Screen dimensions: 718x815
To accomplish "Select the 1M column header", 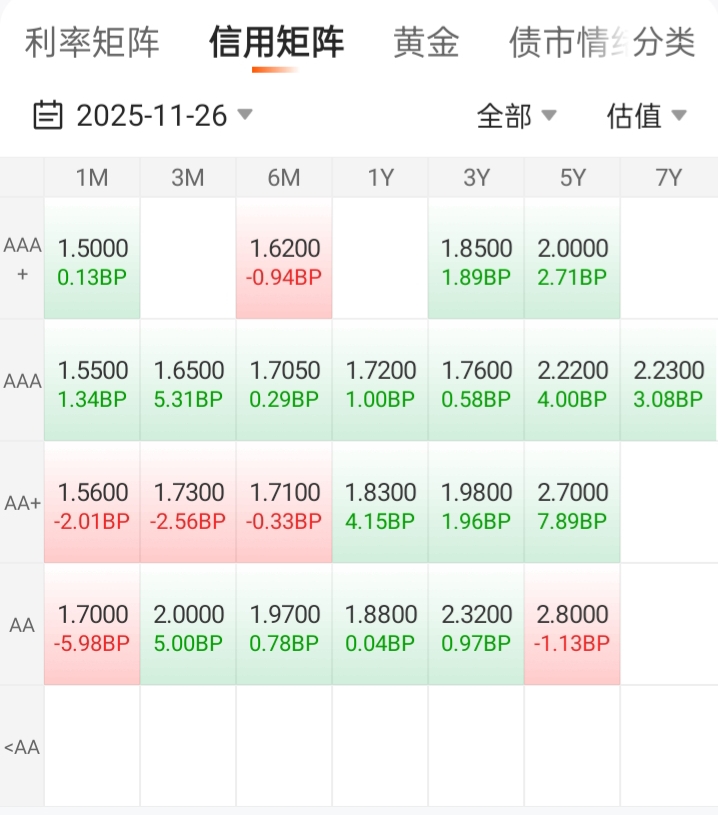I will coord(92,178).
